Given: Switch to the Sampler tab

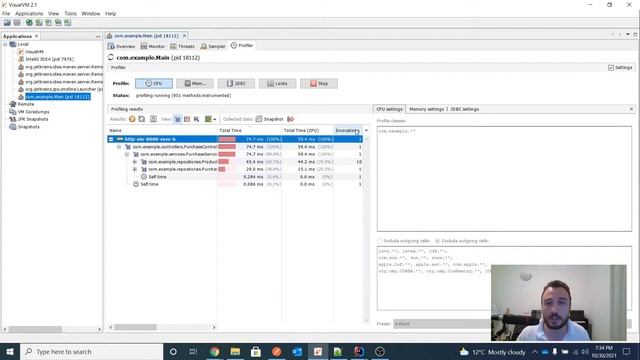Looking at the screenshot, I should (x=213, y=46).
